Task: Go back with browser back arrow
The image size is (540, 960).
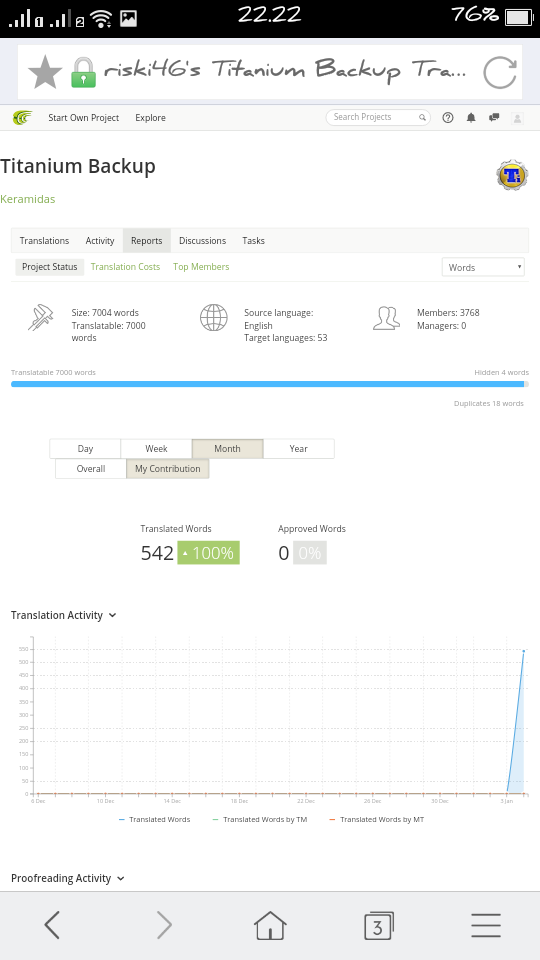Action: (x=53, y=924)
